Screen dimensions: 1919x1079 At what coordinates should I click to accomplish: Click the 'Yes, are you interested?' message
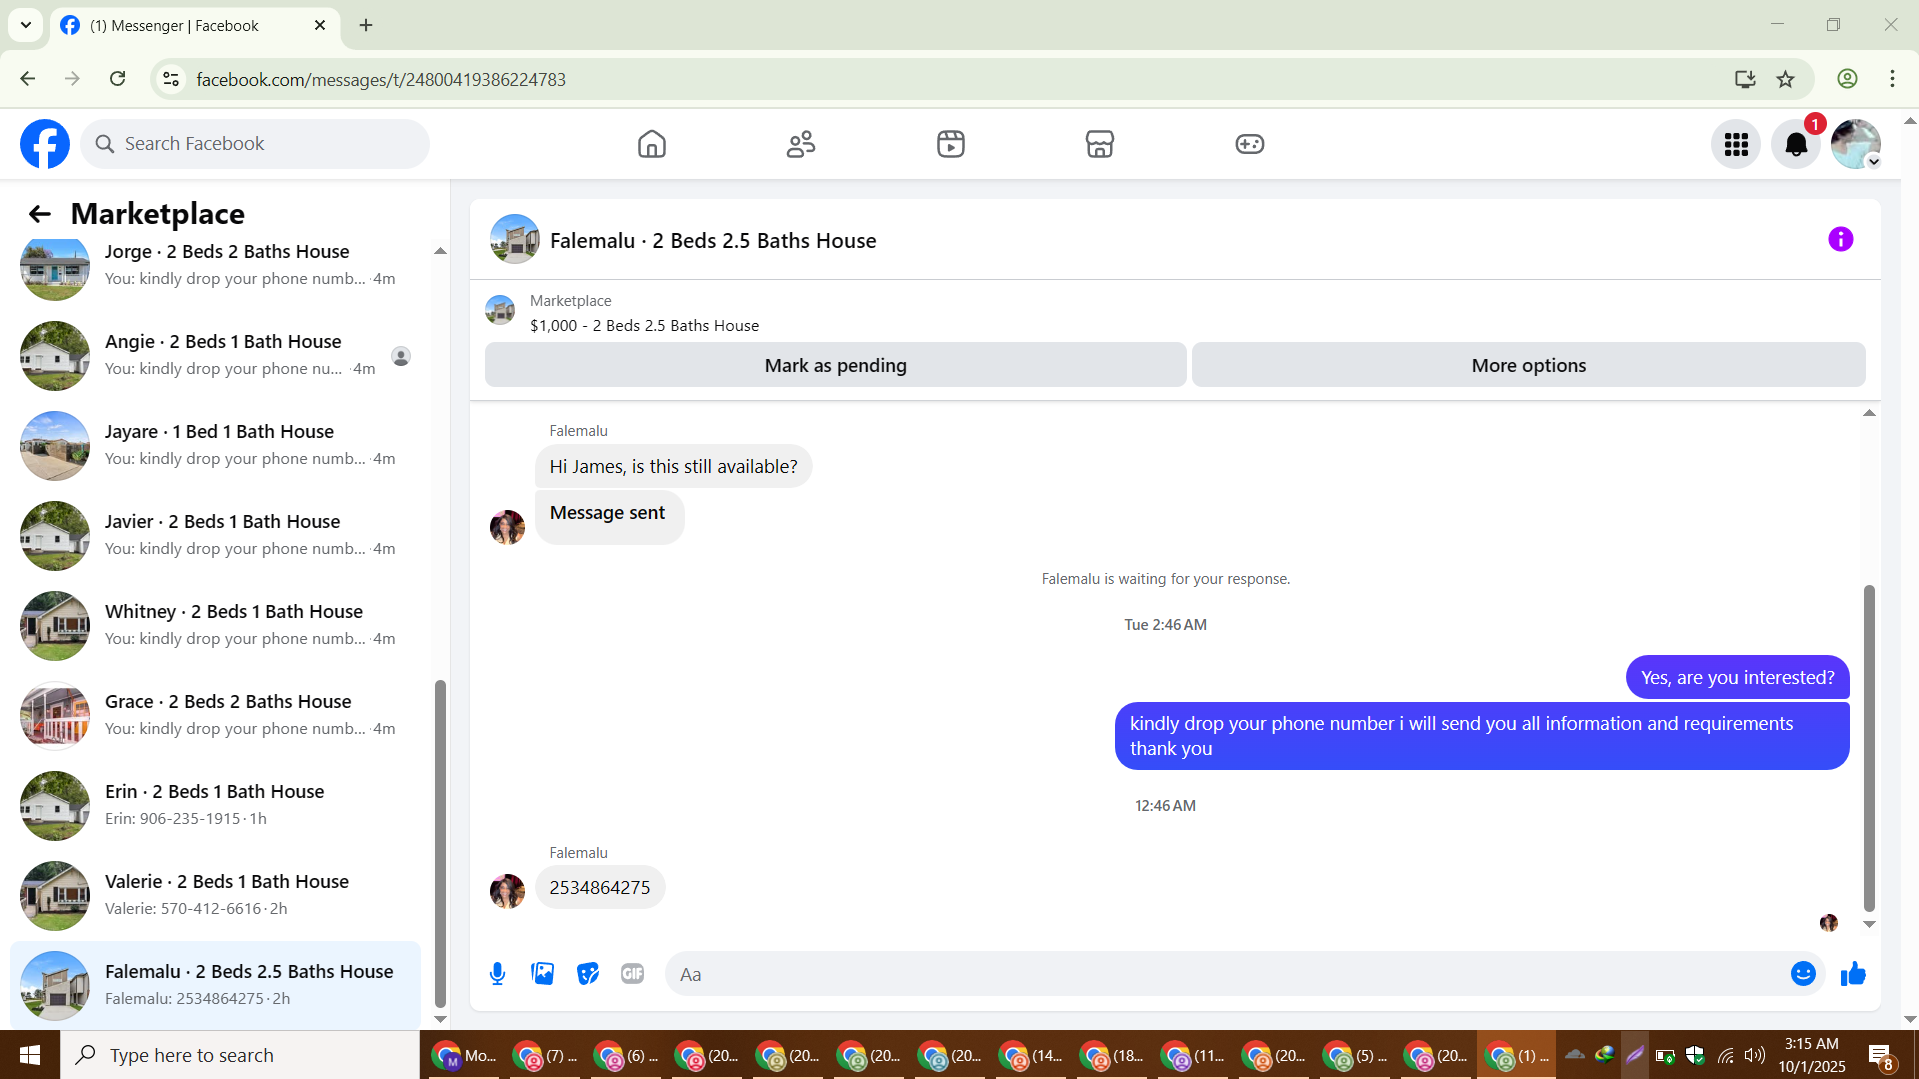pos(1737,678)
